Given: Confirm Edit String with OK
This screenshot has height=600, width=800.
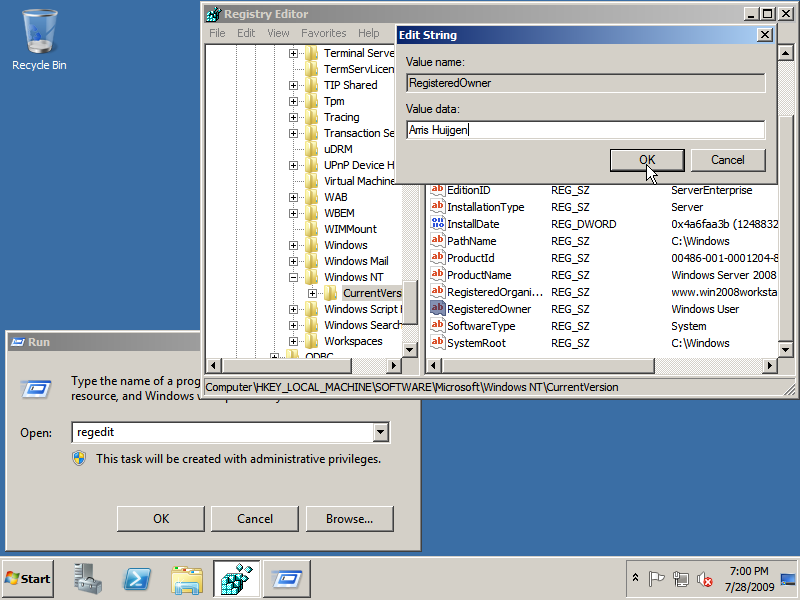Looking at the screenshot, I should pos(647,160).
